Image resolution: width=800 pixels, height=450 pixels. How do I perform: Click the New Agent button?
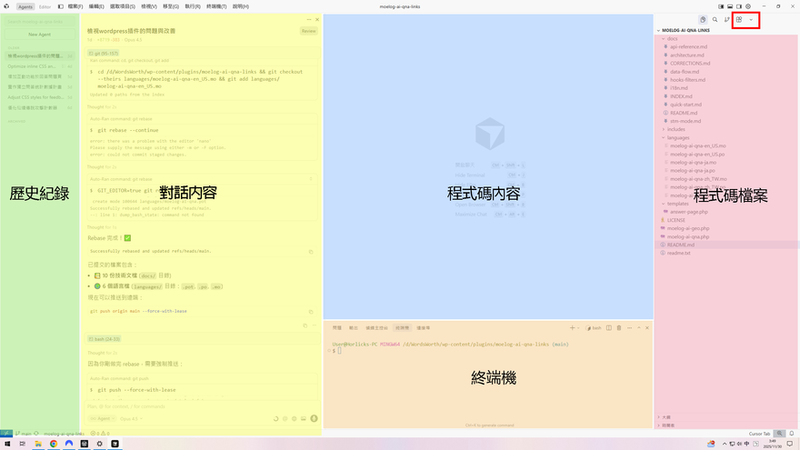pos(40,34)
